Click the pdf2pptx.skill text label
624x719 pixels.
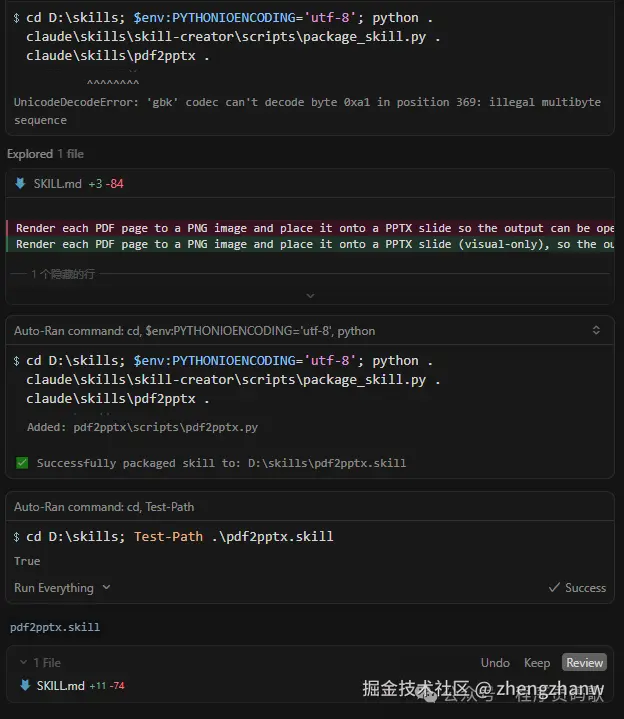pos(55,627)
